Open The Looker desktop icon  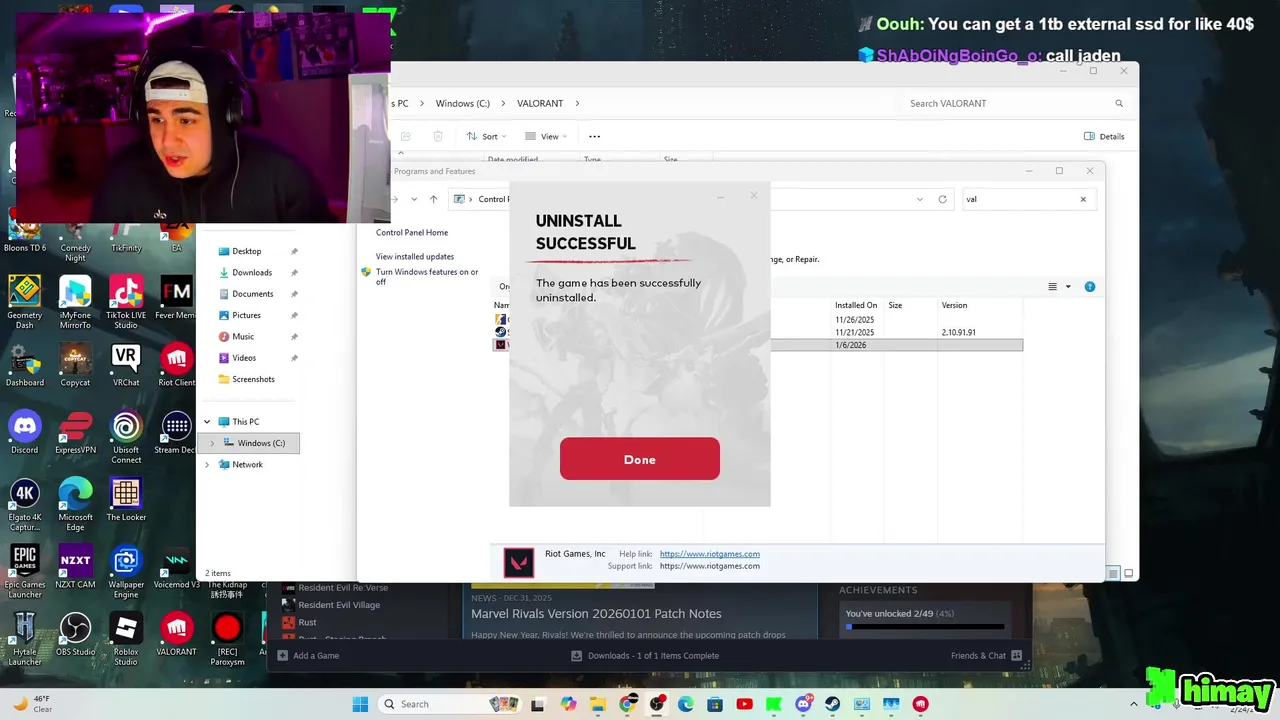(x=126, y=500)
